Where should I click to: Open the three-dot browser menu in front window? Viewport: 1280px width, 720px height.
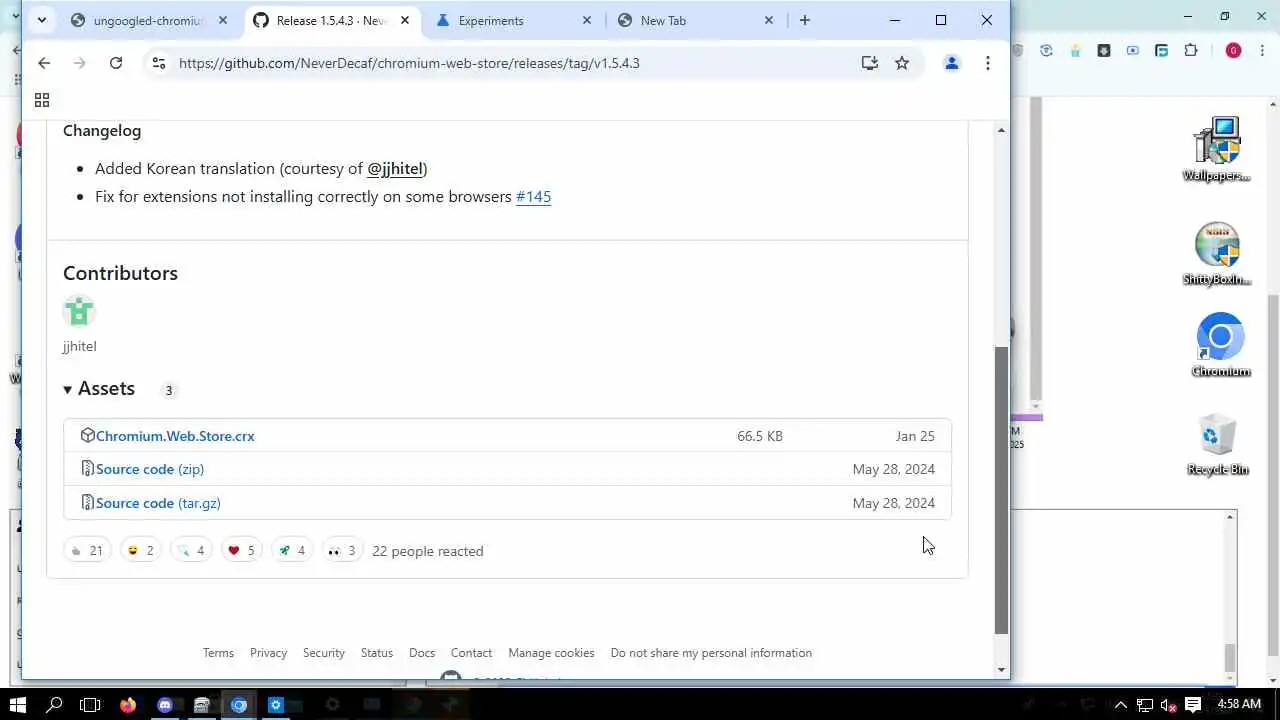[x=988, y=63]
